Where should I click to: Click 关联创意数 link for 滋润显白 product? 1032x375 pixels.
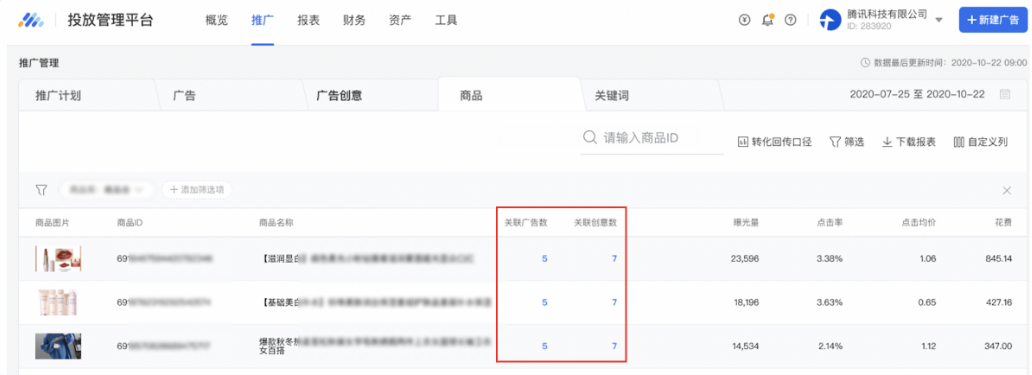click(614, 259)
